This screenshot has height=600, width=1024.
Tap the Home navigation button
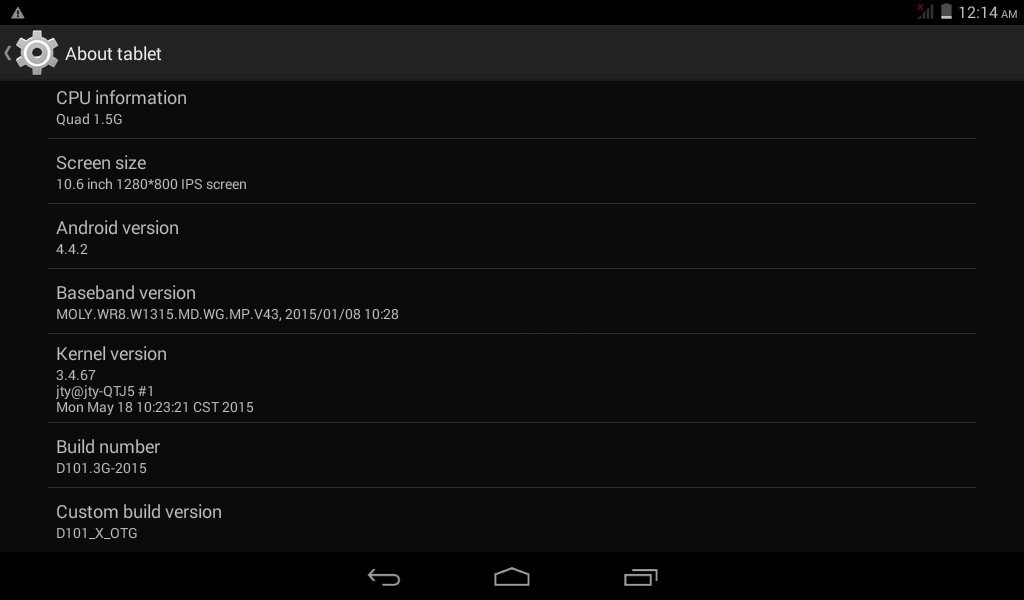tap(512, 576)
